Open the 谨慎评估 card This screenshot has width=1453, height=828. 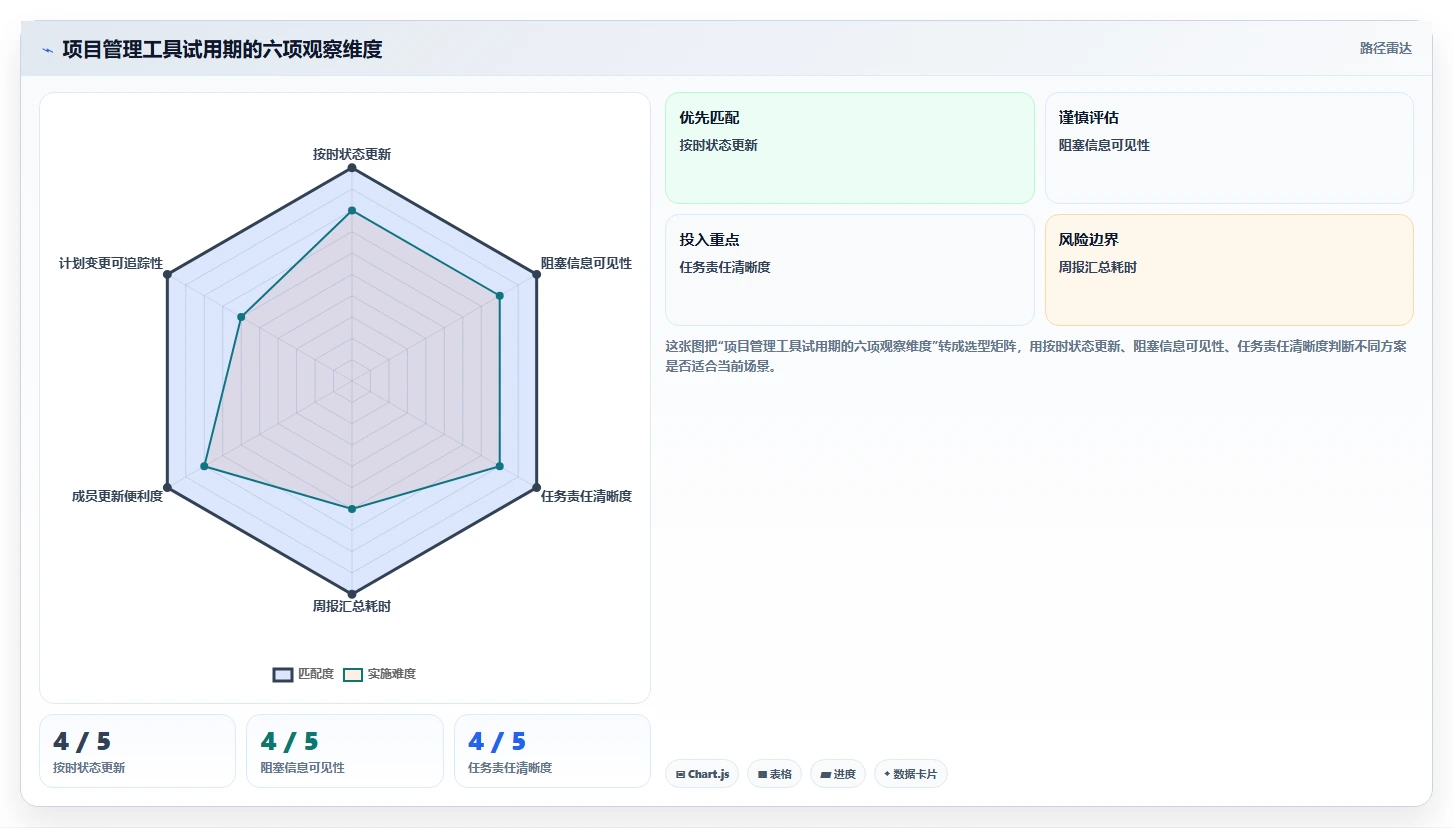1229,148
